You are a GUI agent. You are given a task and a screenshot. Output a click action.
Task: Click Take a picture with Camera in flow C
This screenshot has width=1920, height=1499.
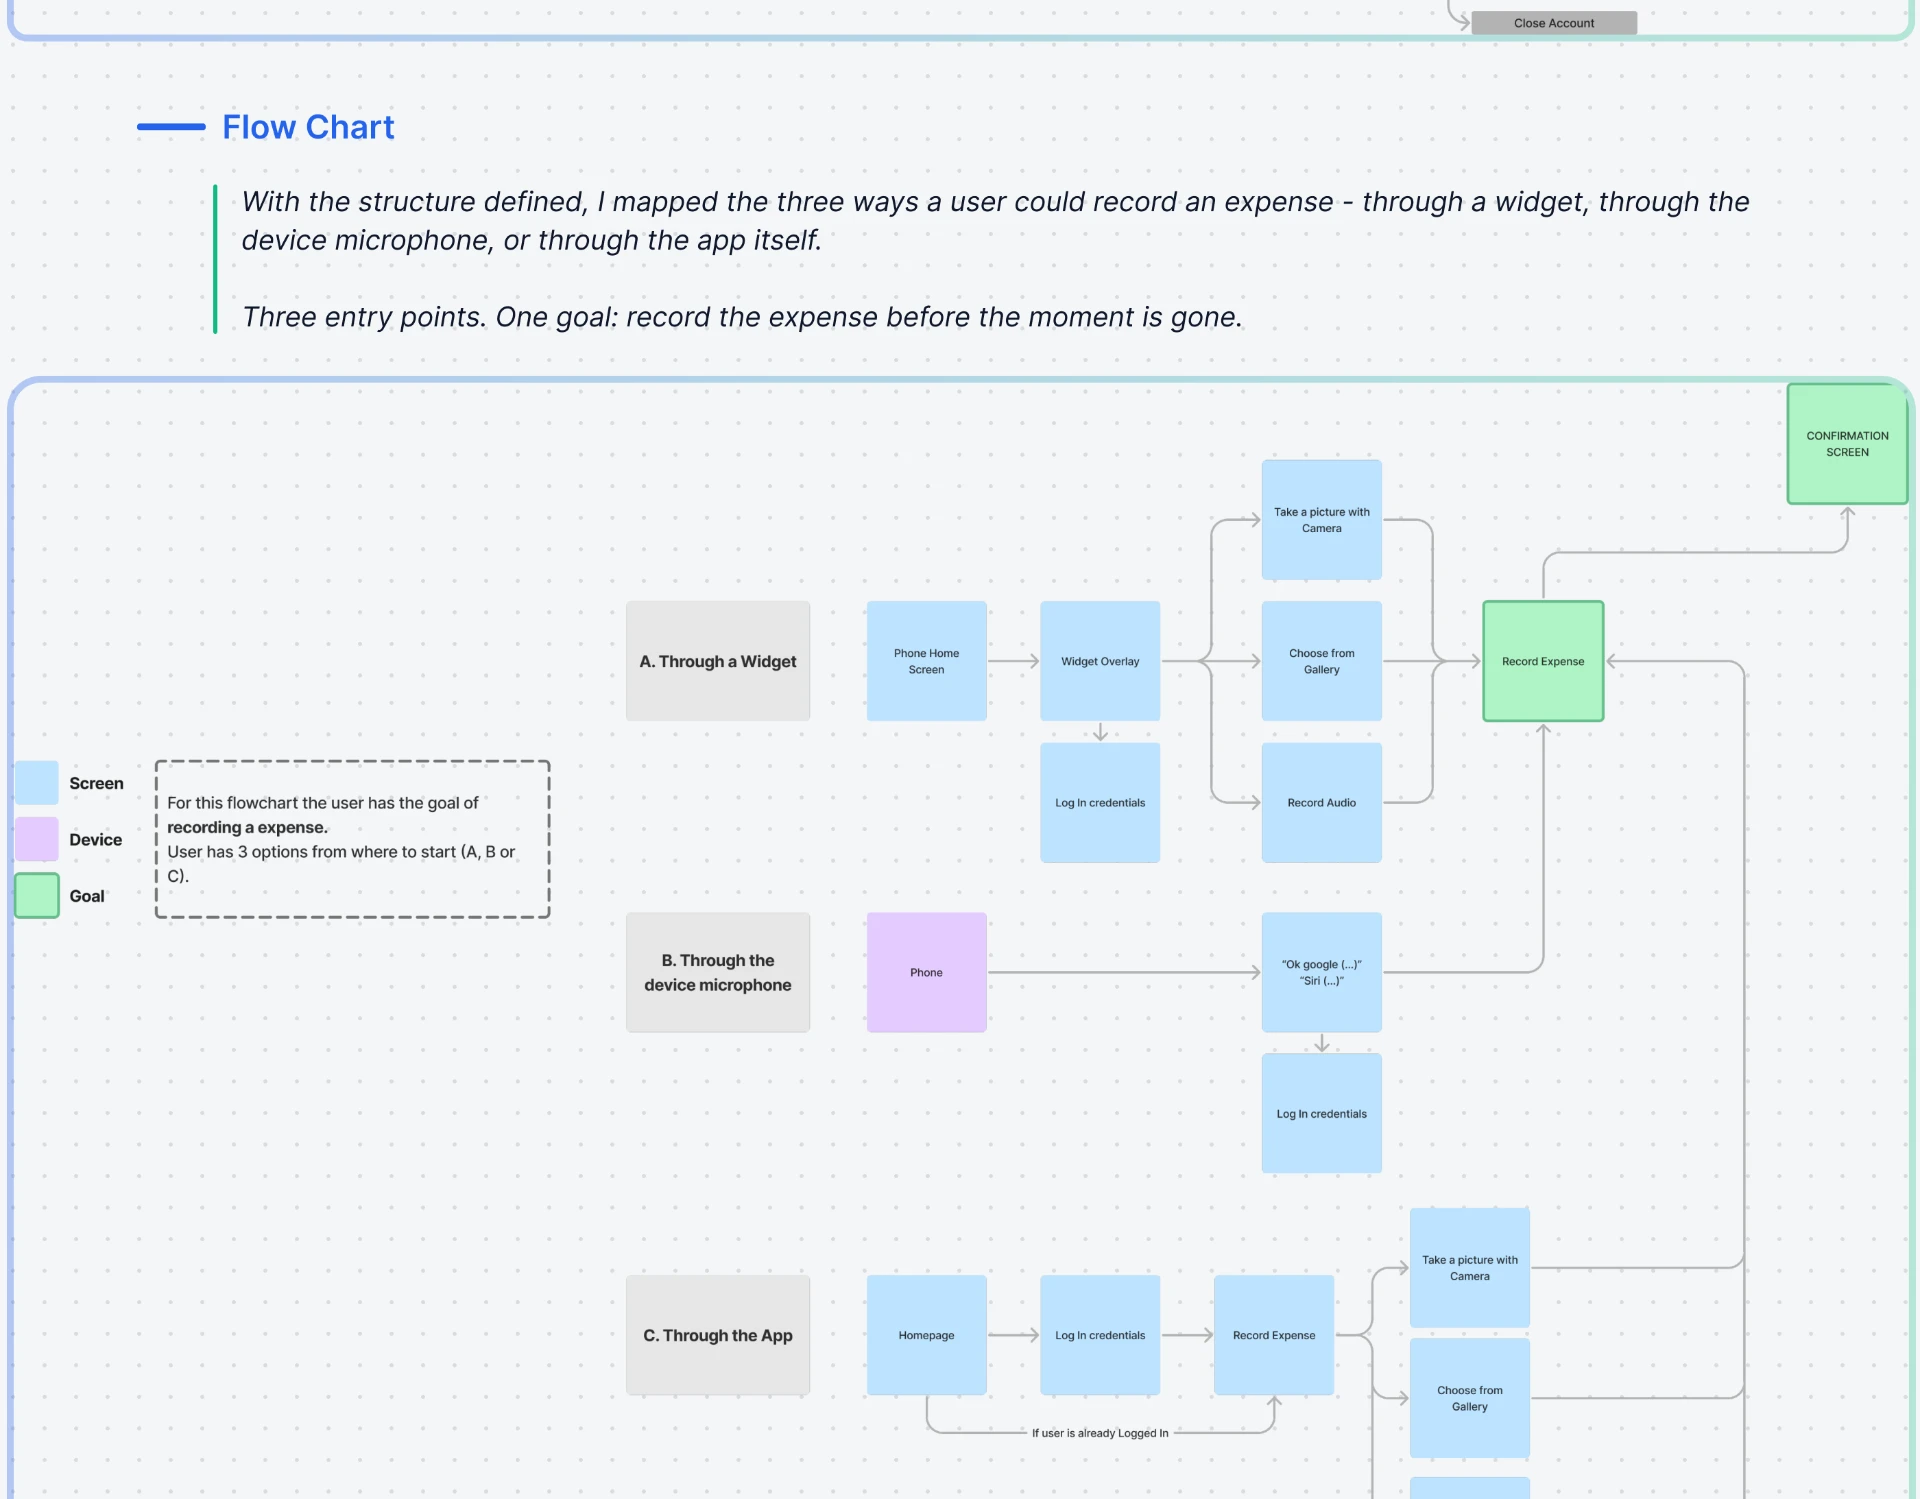1470,1268
